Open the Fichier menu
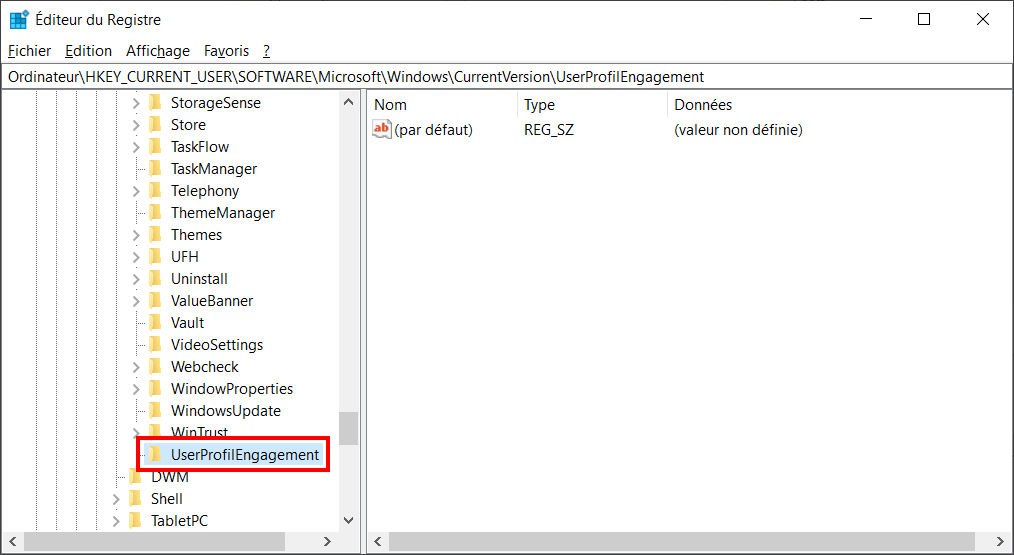The width and height of the screenshot is (1014, 555). coord(29,50)
